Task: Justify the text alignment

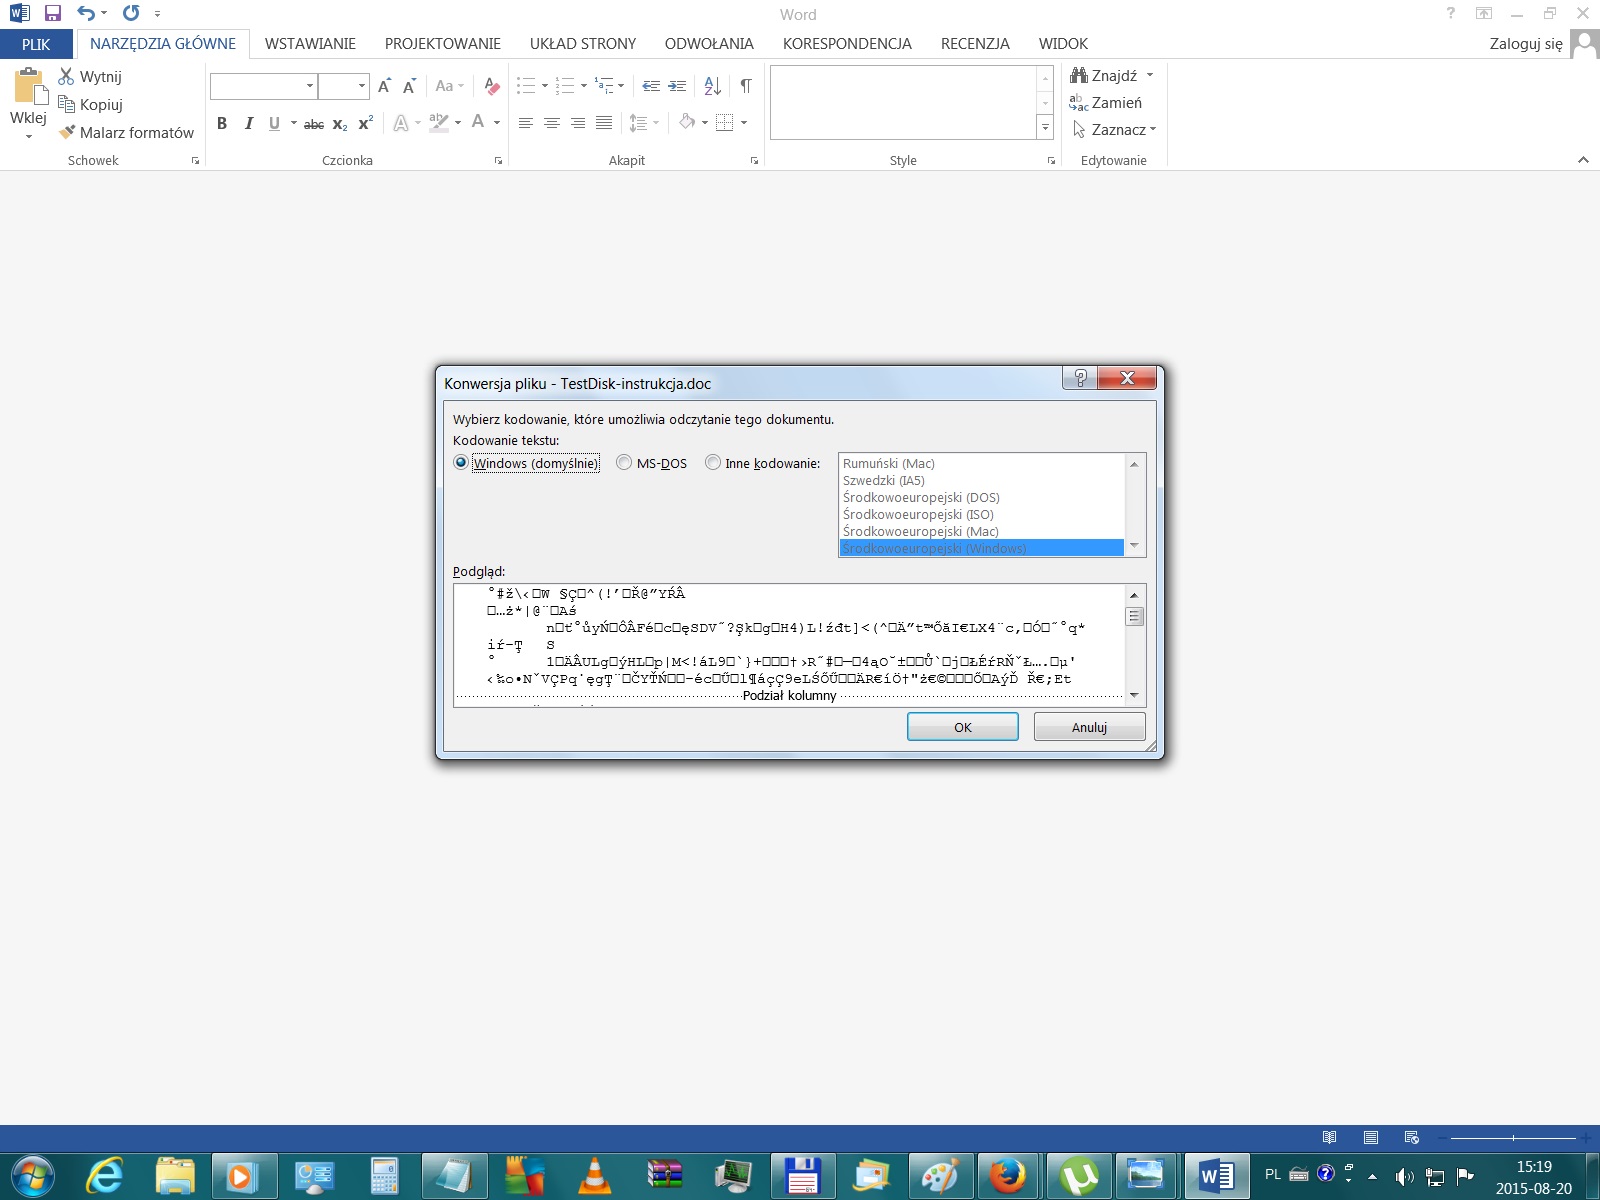Action: click(604, 123)
